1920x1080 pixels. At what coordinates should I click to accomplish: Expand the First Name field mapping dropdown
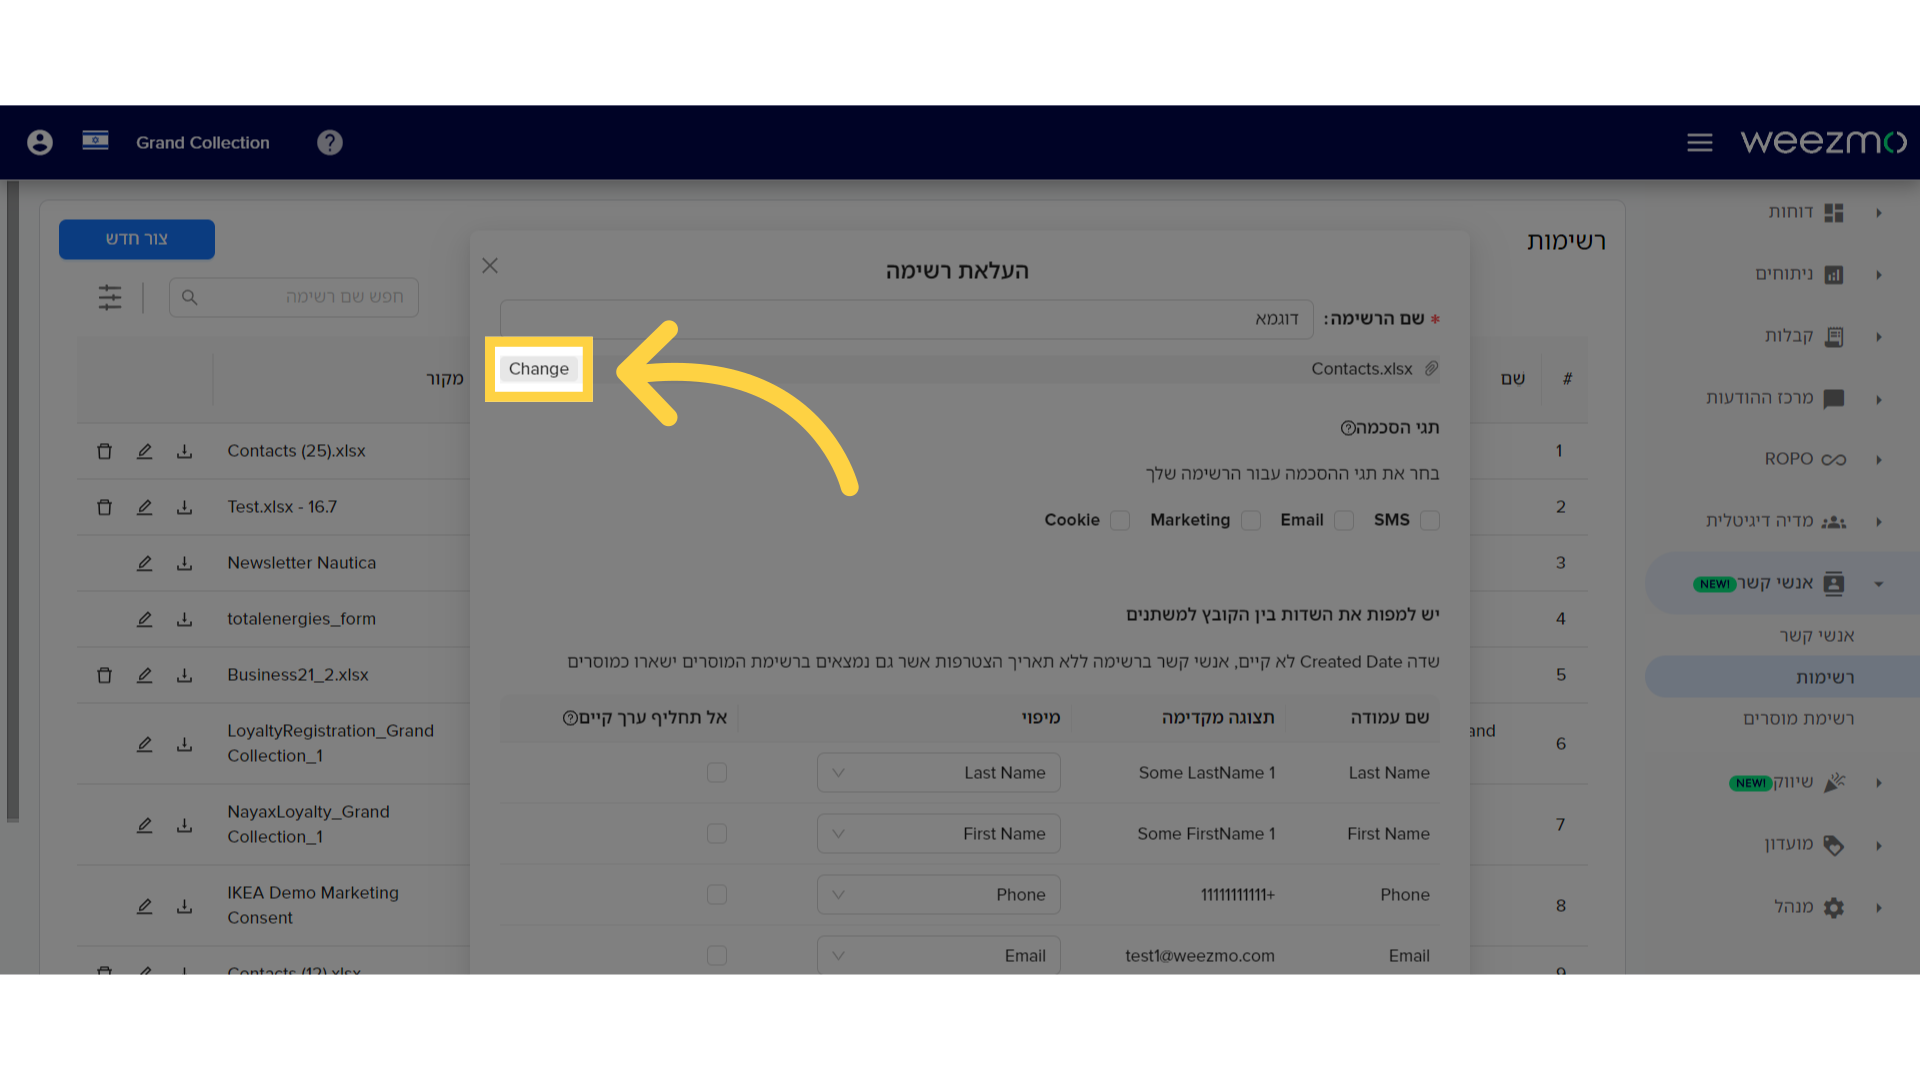[x=839, y=833]
